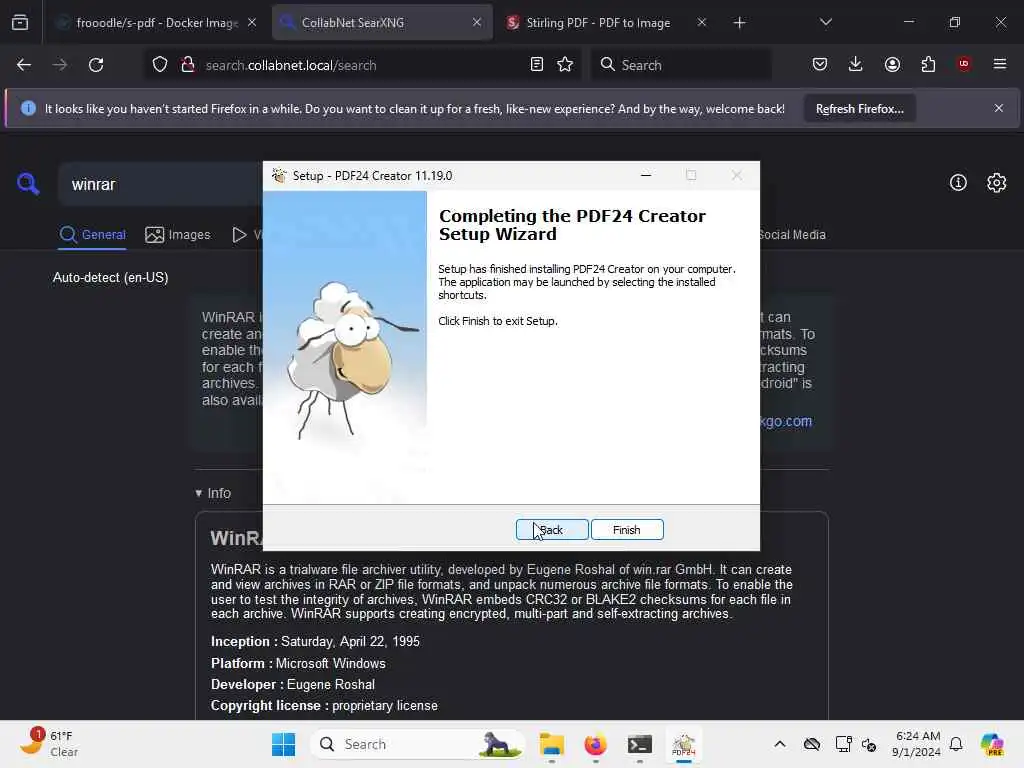Open clock showing 6:24 AM 9/1/2024

pyautogui.click(x=917, y=744)
